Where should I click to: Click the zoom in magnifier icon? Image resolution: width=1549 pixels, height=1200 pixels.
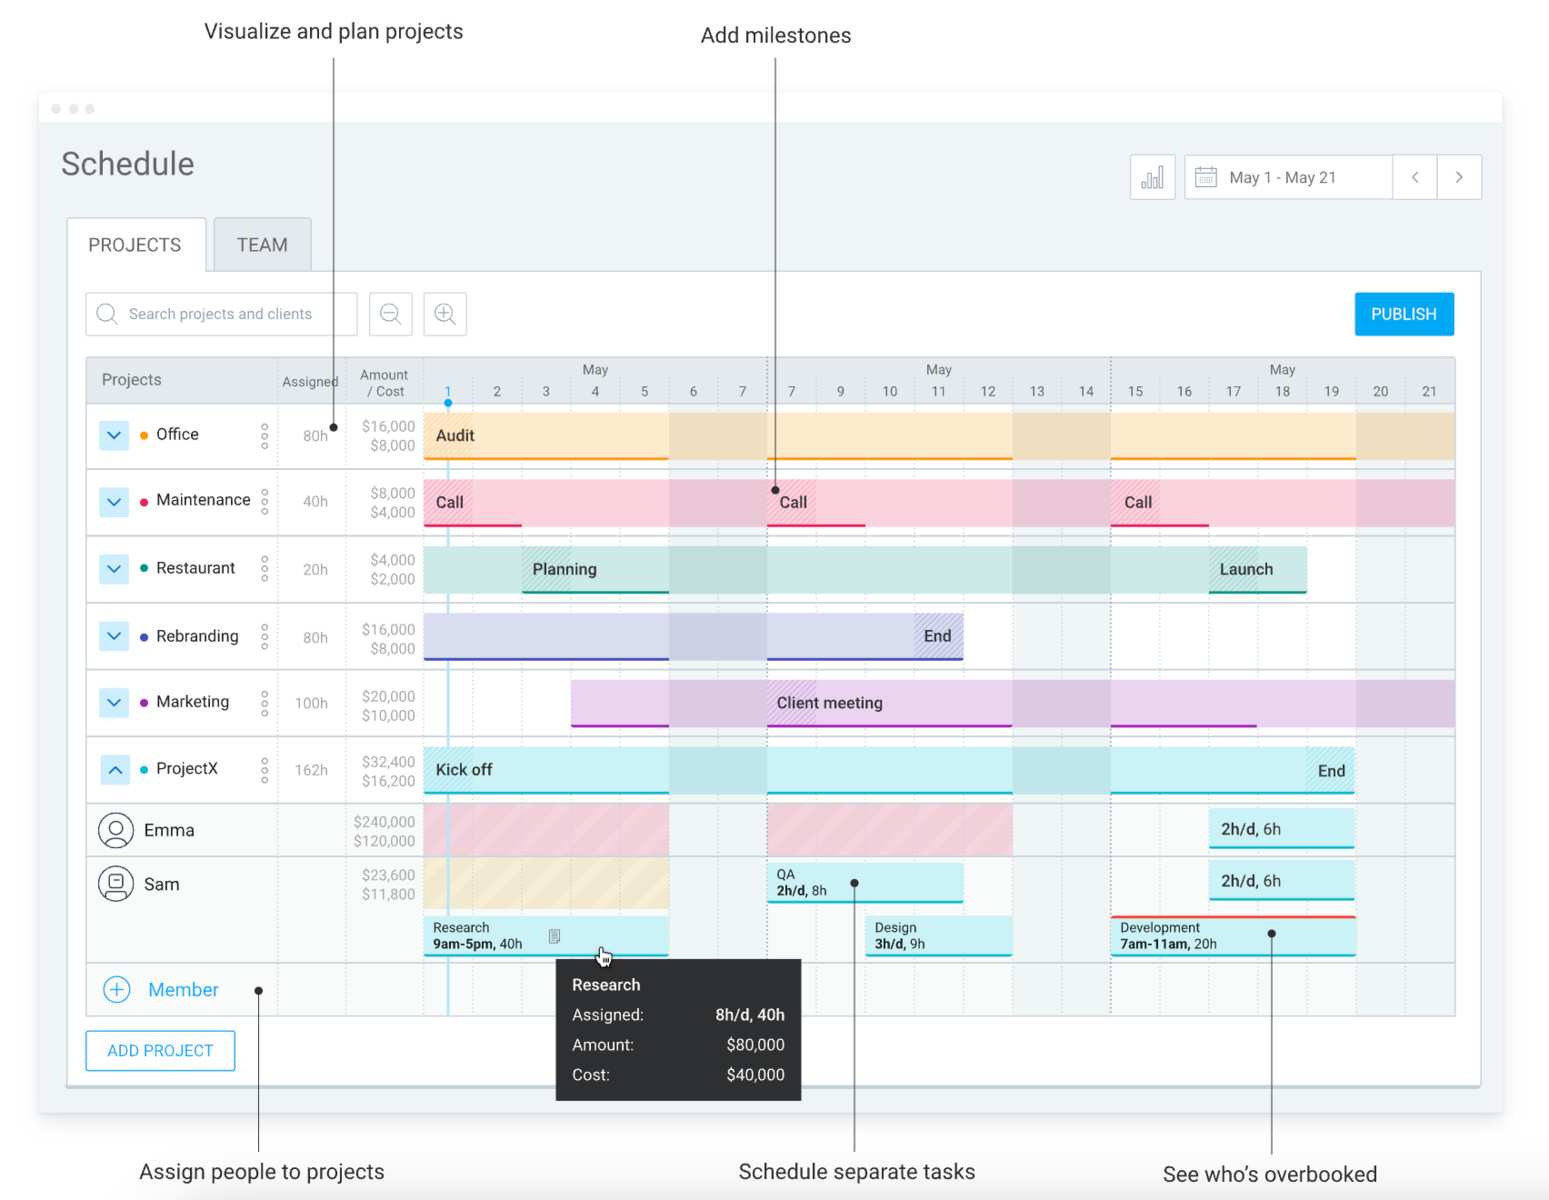[x=445, y=314]
